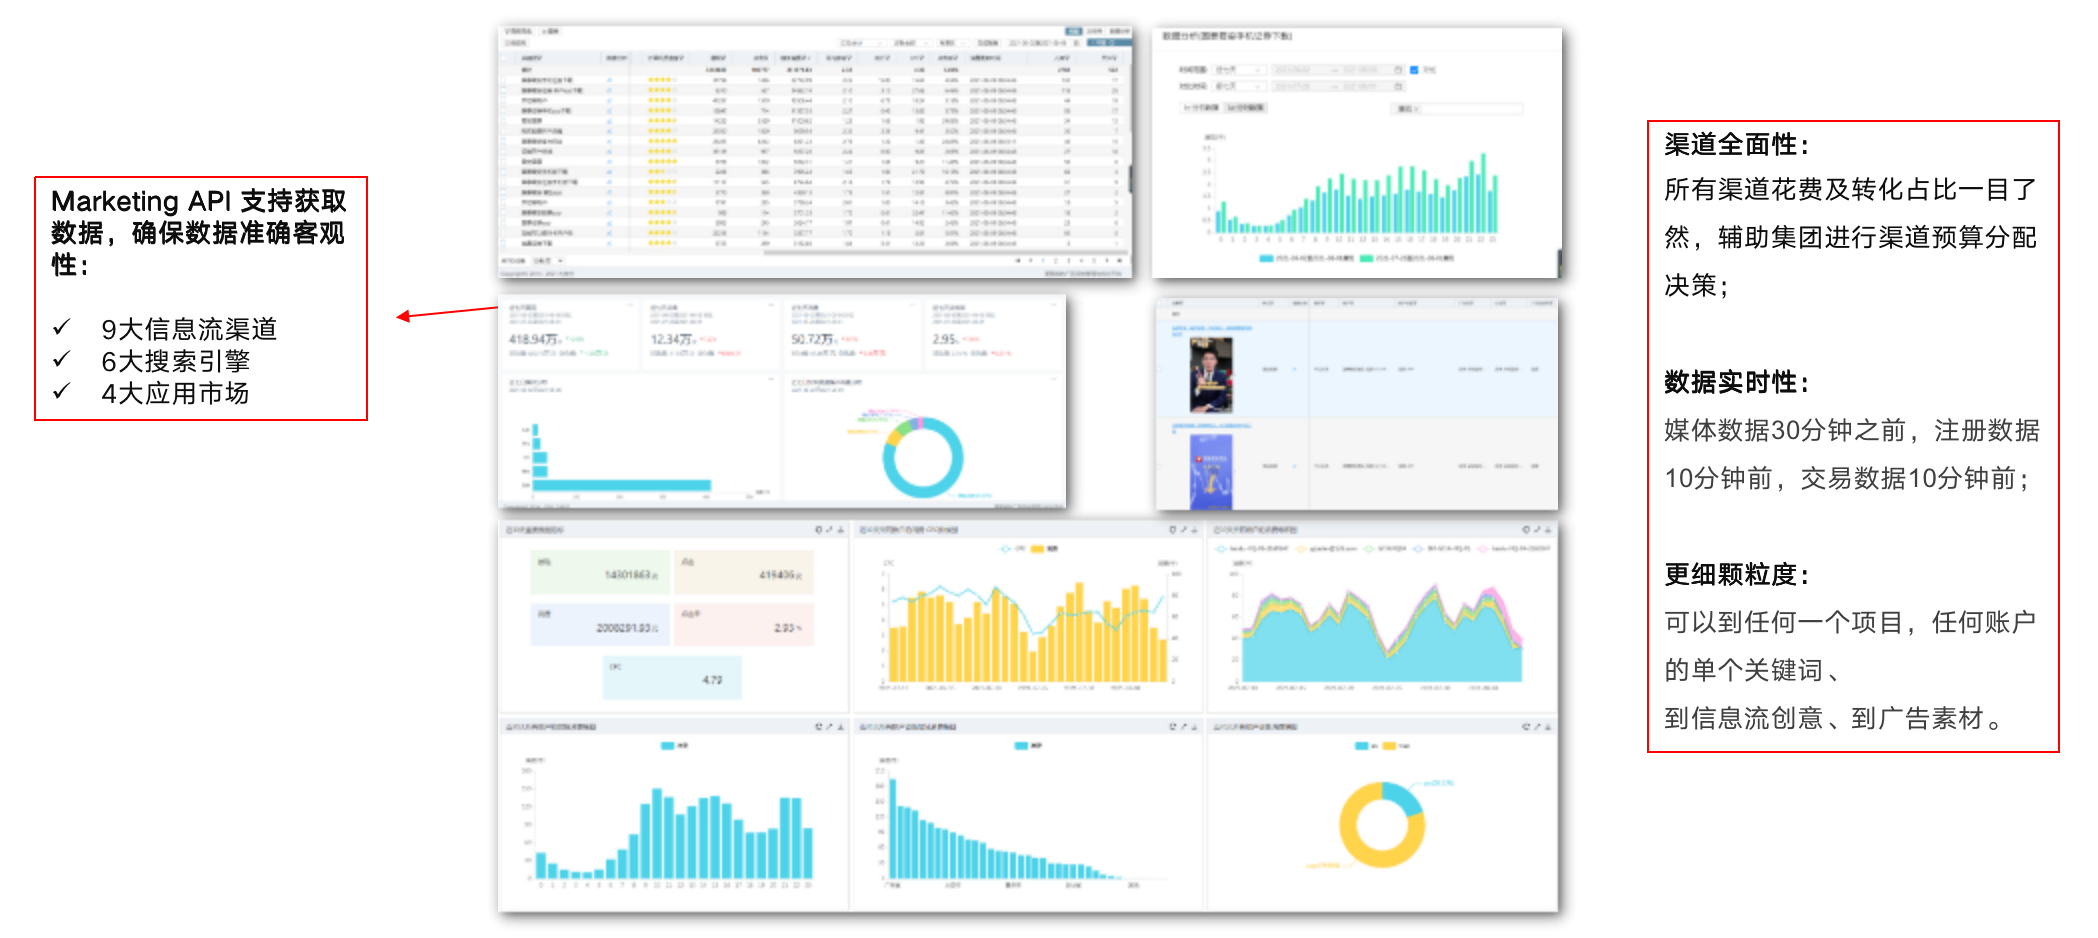2098x938 pixels.
Task: Expand the yellow donut chart panel fullscreen
Action: tap(1537, 726)
